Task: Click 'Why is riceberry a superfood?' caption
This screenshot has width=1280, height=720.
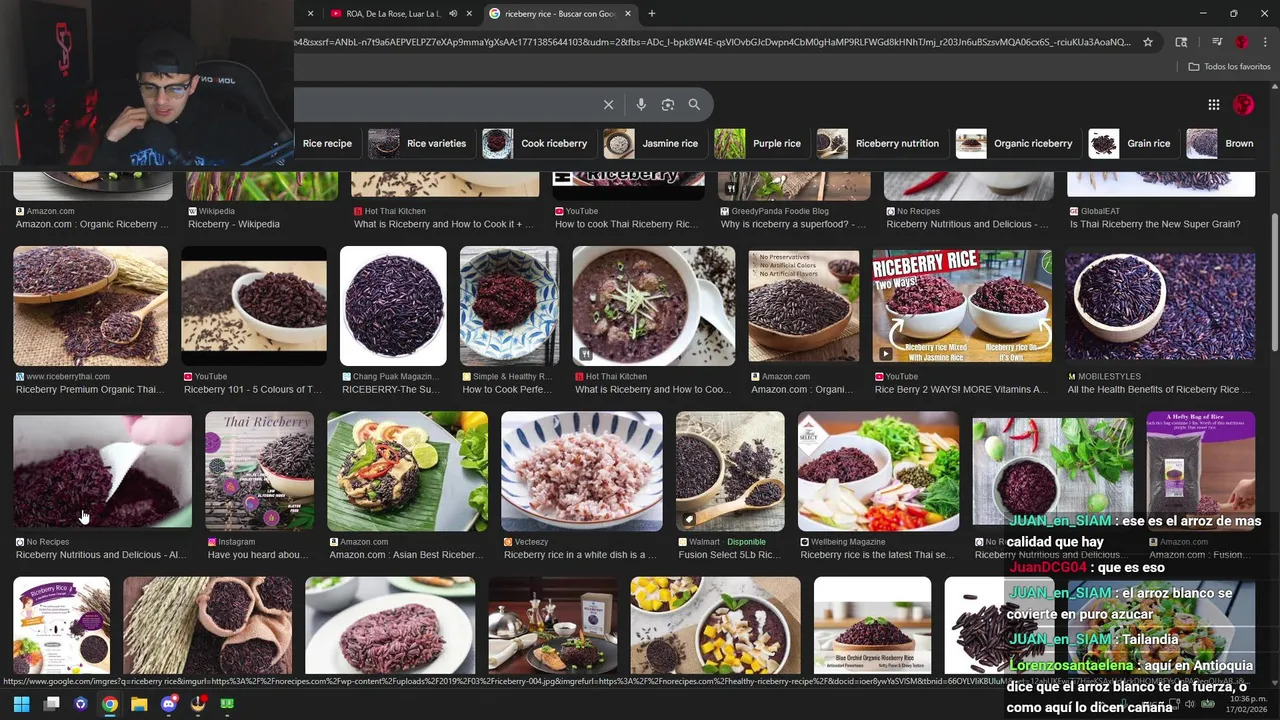Action: (793, 224)
